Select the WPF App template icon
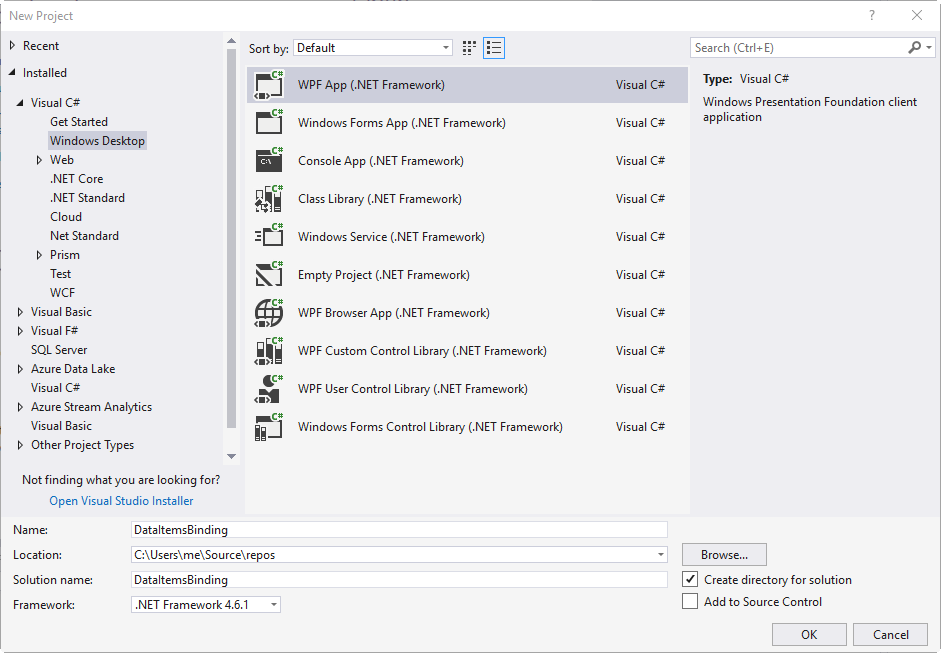Viewport: 941px width, 653px height. point(263,84)
